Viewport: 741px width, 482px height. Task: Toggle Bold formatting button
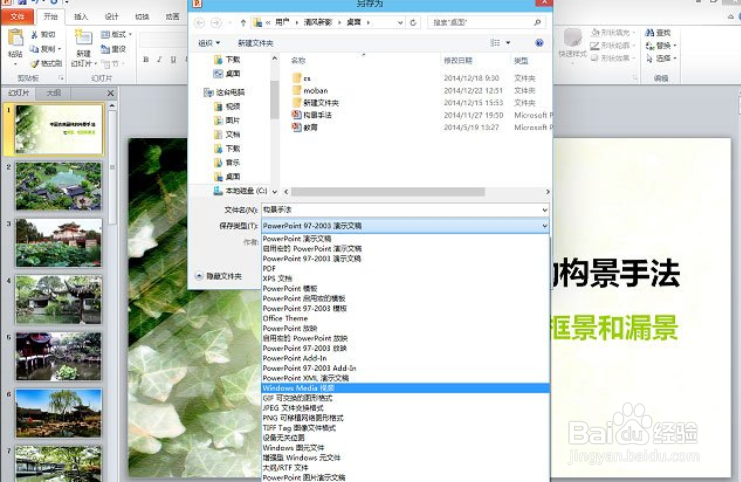[146, 60]
